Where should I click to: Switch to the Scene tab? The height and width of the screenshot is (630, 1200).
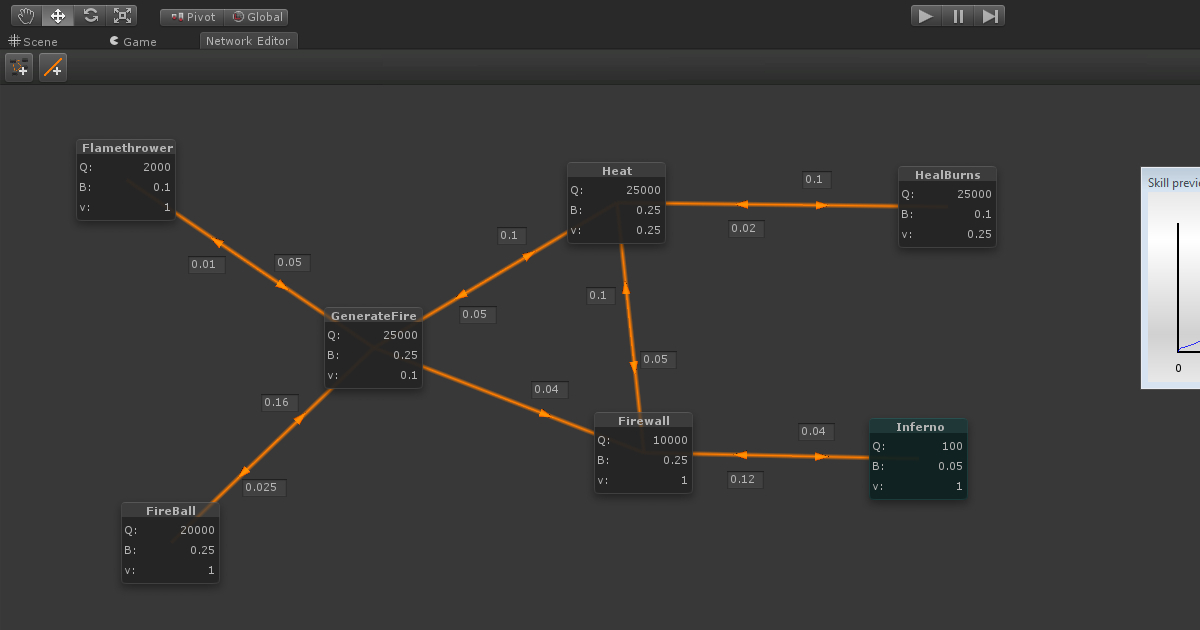33,42
